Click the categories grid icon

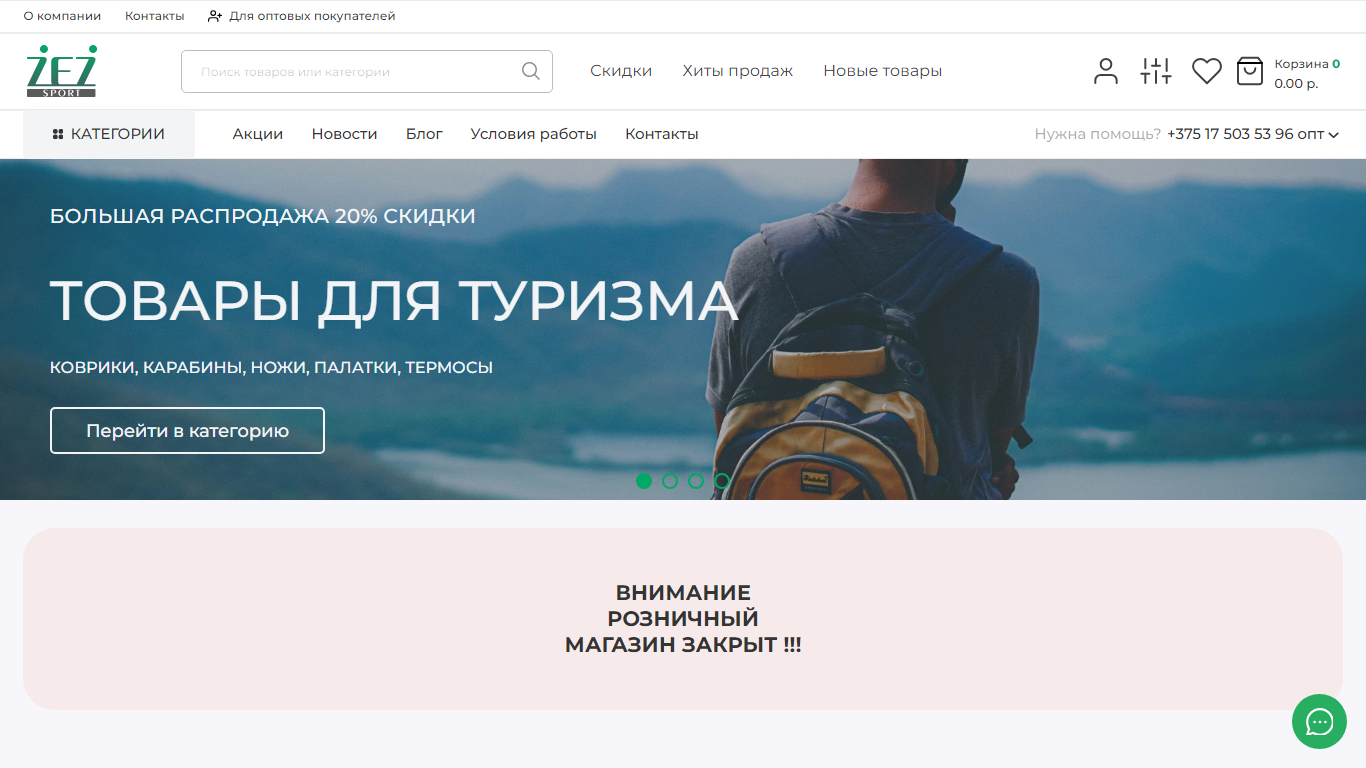tap(58, 134)
